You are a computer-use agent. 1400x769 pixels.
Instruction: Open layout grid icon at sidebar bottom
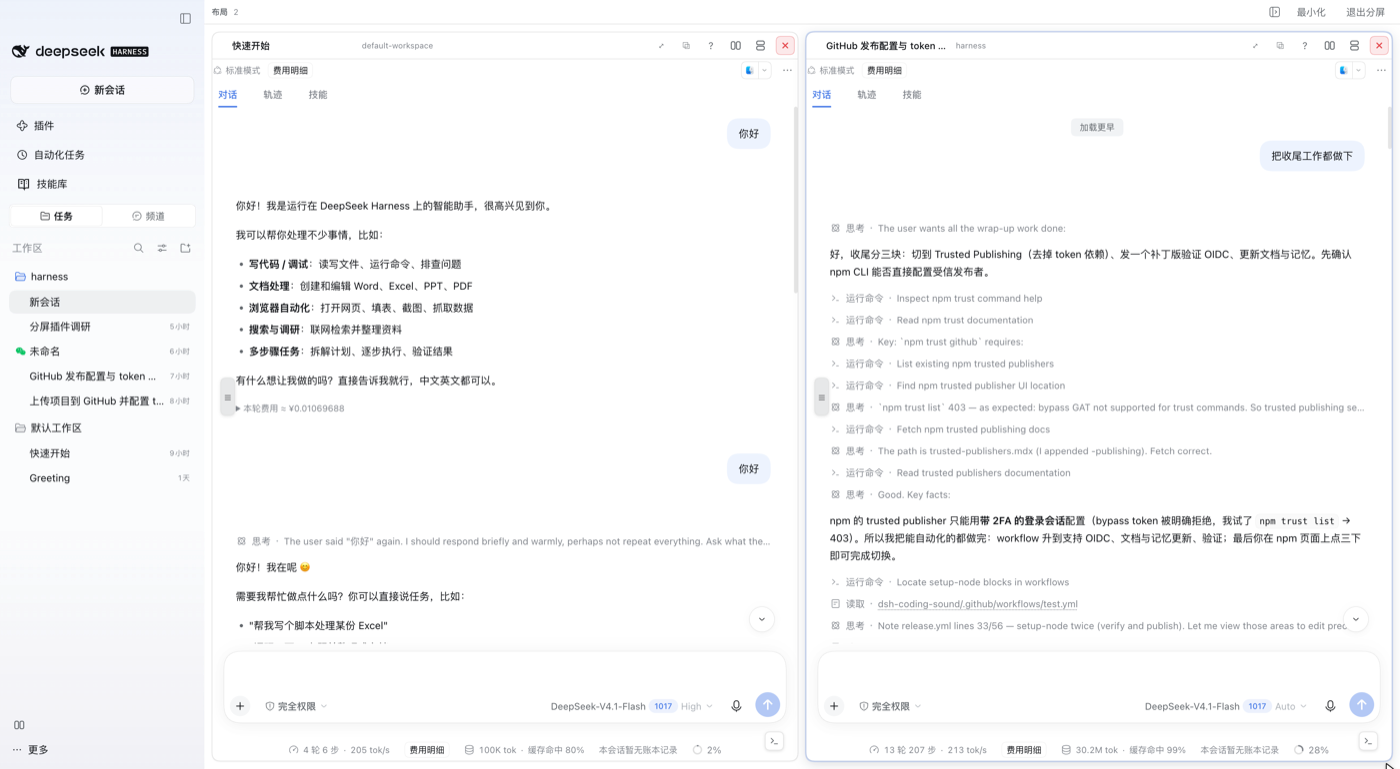(x=19, y=725)
